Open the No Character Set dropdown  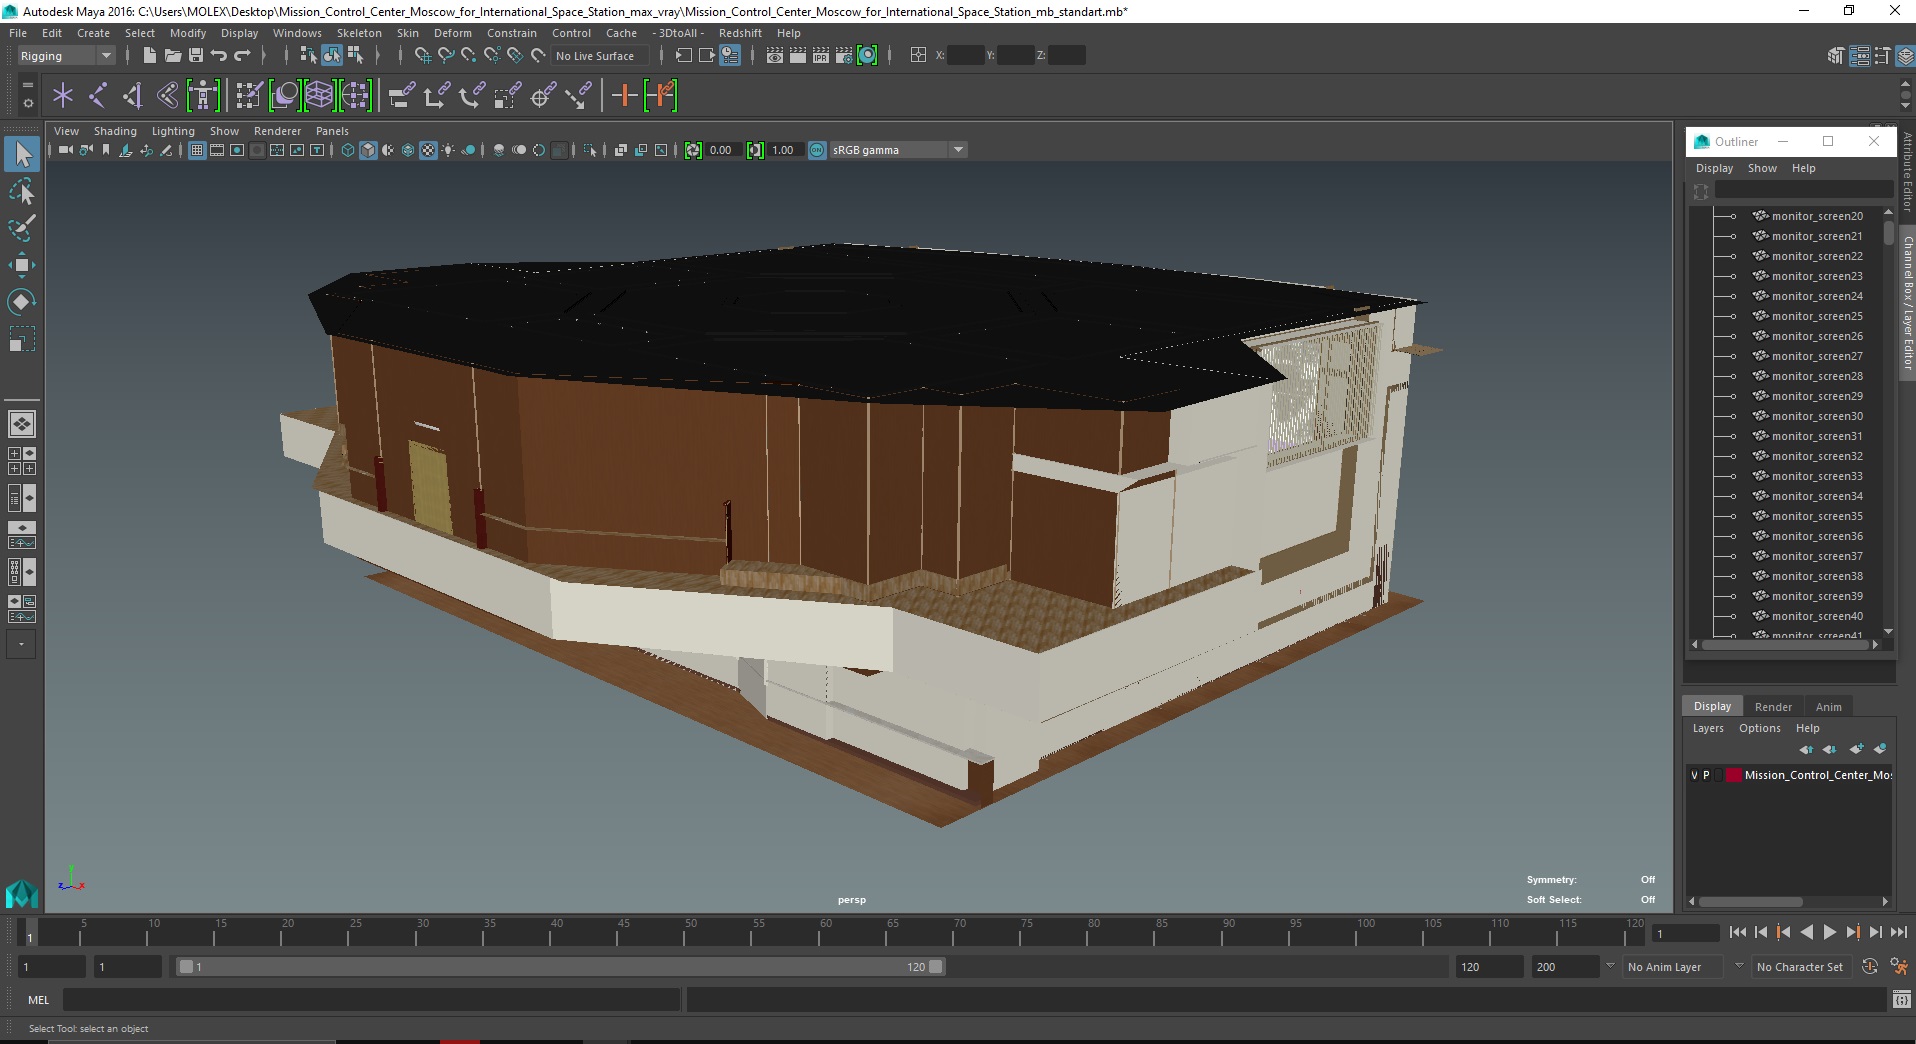point(1800,967)
